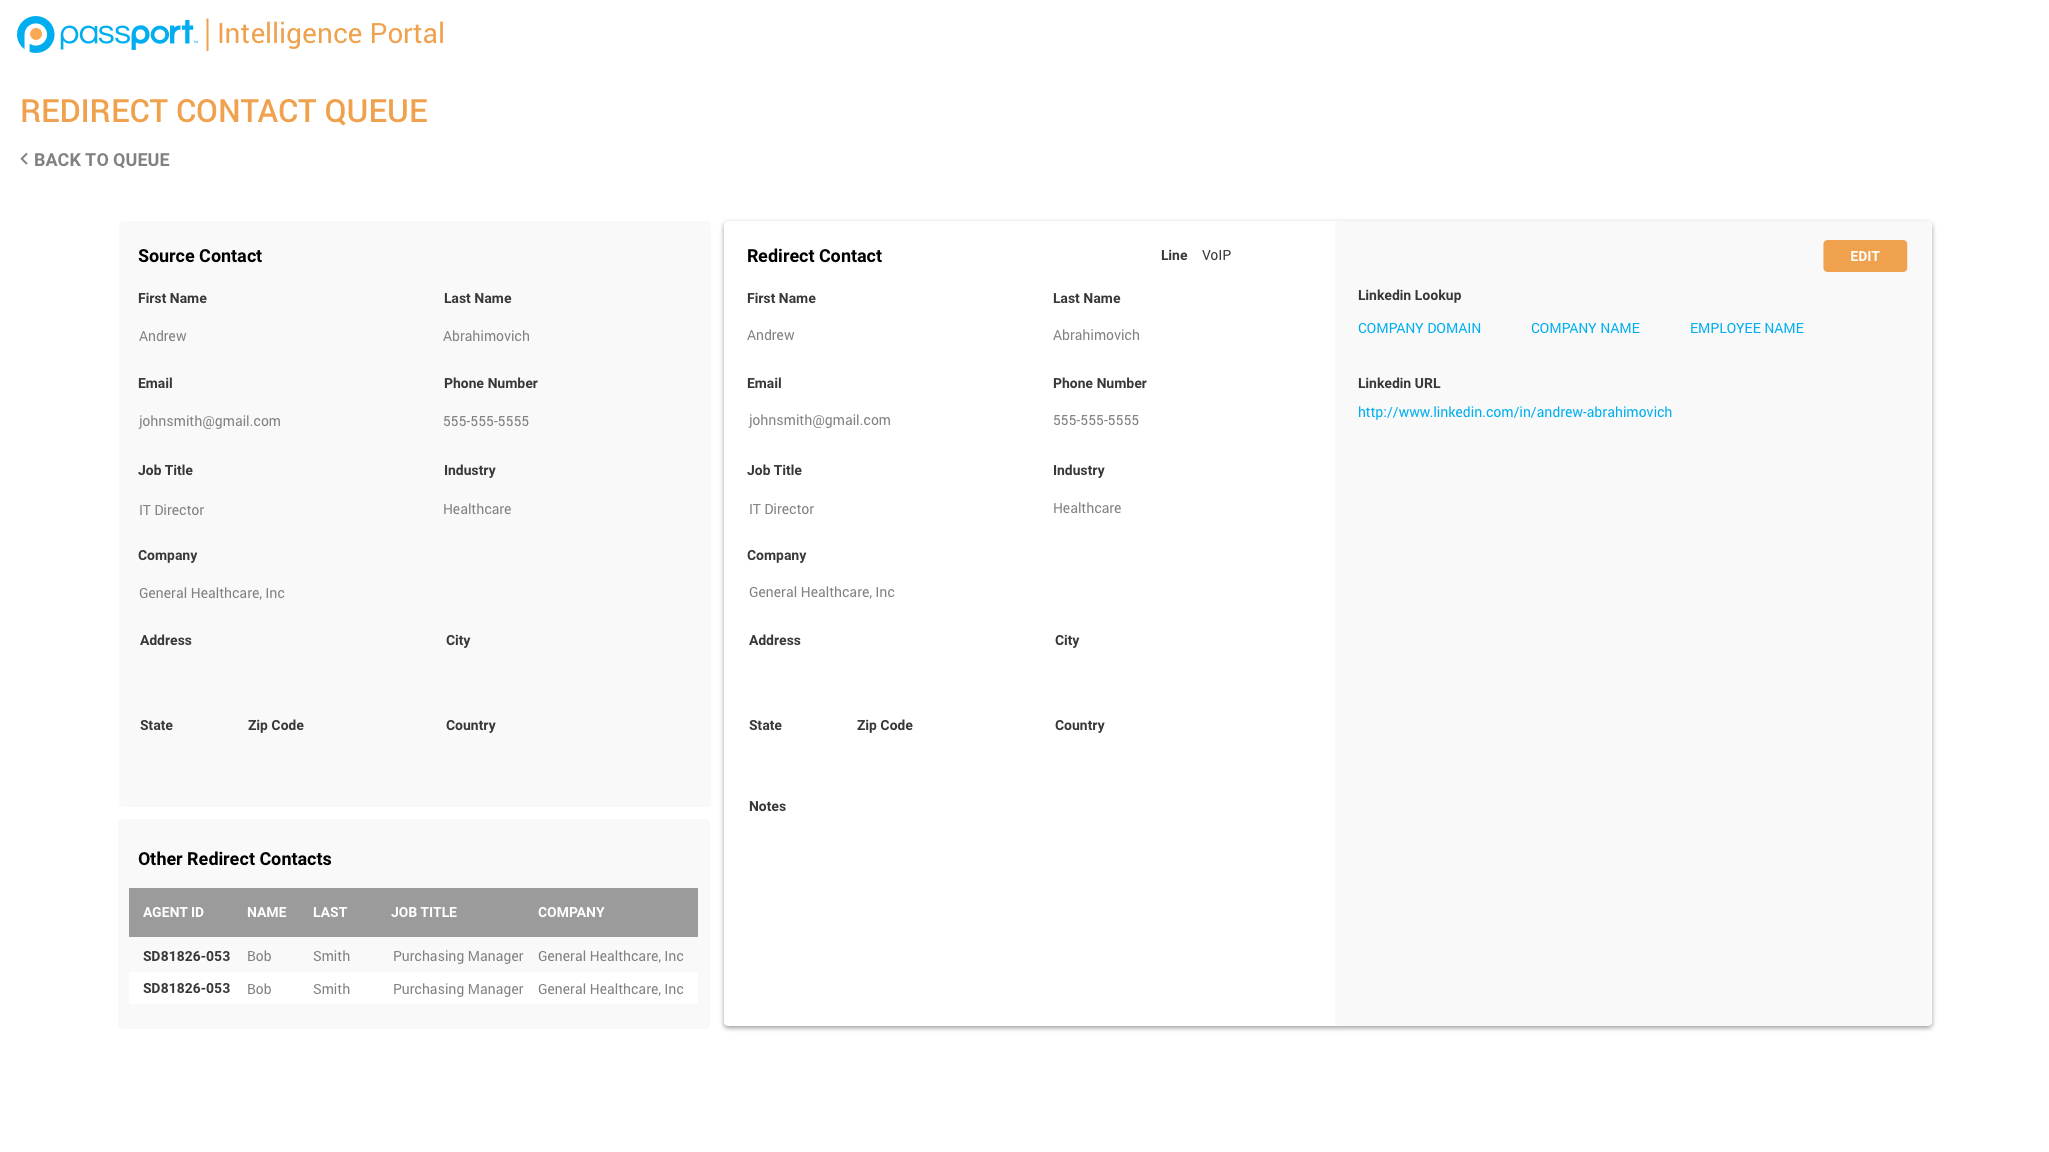Click Redirect Contact industry Healthcare

pyautogui.click(x=1087, y=508)
